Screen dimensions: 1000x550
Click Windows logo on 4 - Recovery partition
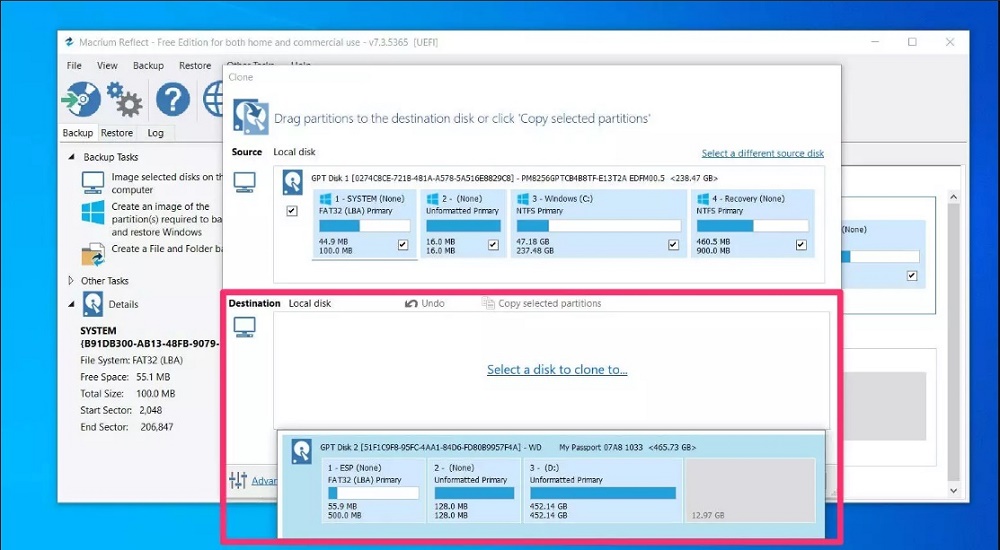[703, 199]
